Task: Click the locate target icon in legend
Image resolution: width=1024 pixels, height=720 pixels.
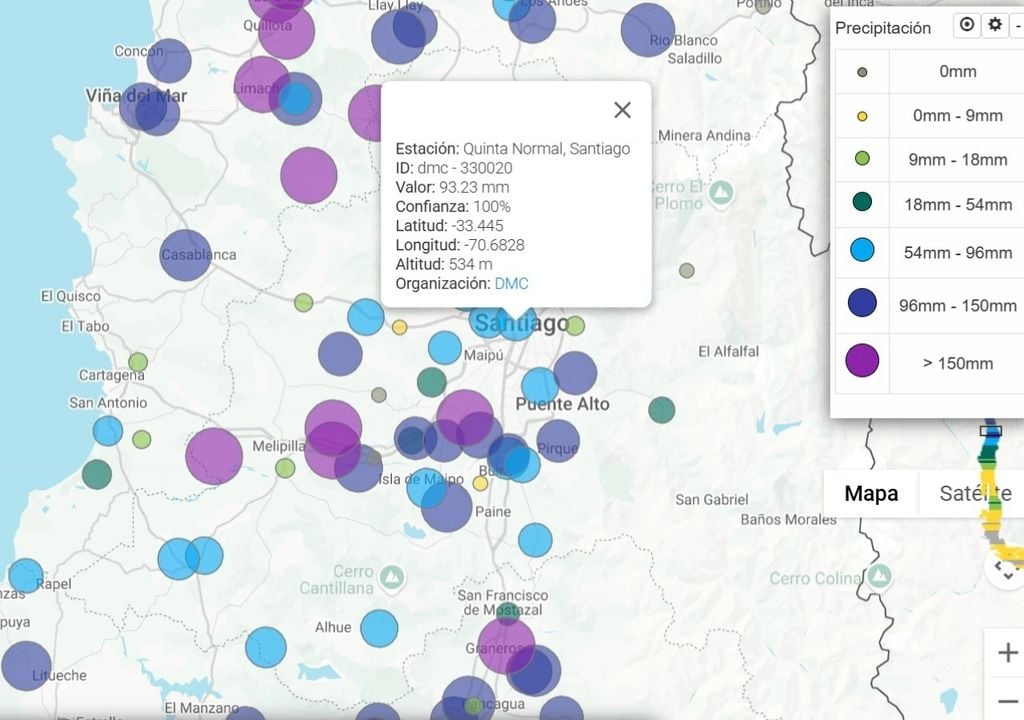Action: coord(967,25)
